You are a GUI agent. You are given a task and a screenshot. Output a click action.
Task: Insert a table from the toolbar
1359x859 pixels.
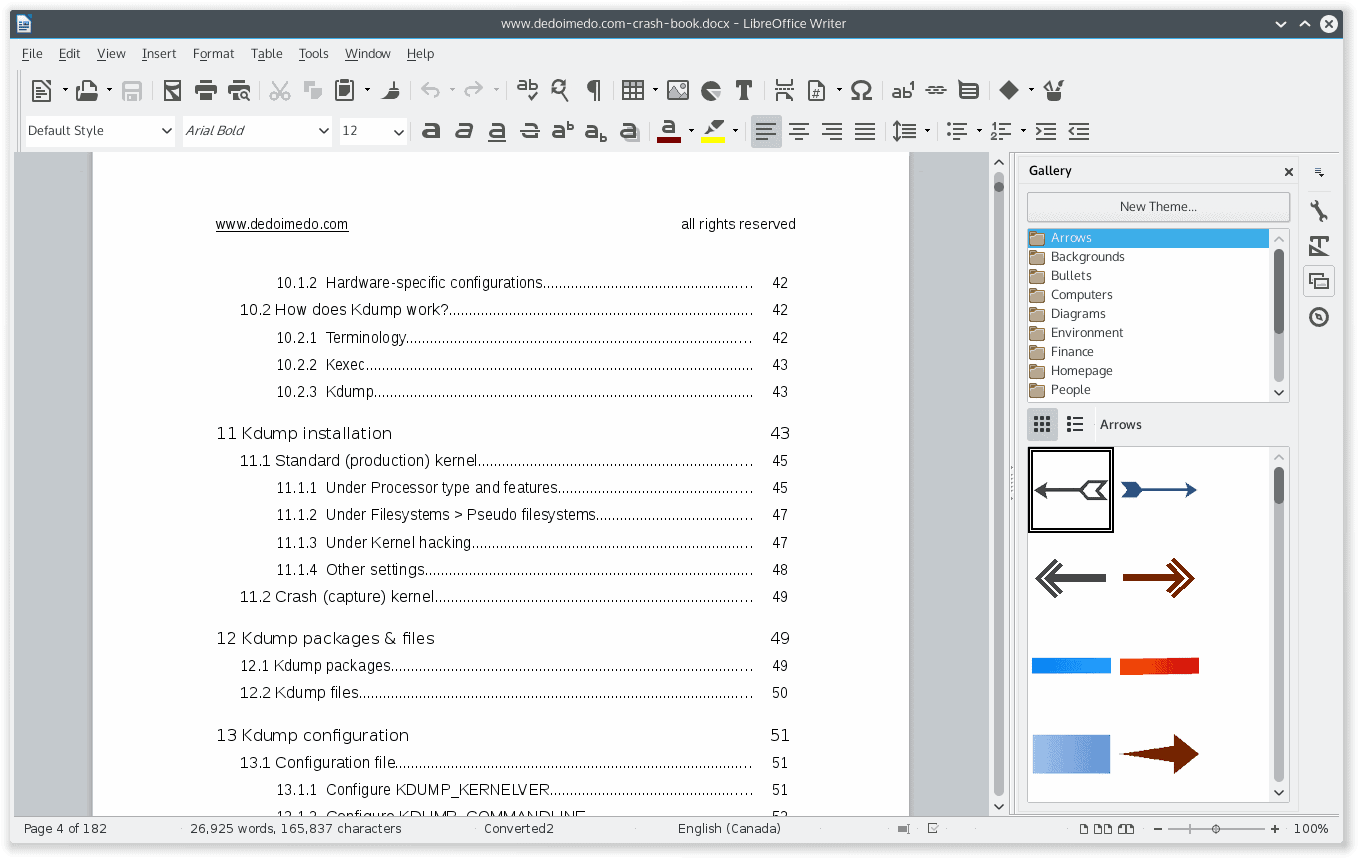tap(633, 91)
